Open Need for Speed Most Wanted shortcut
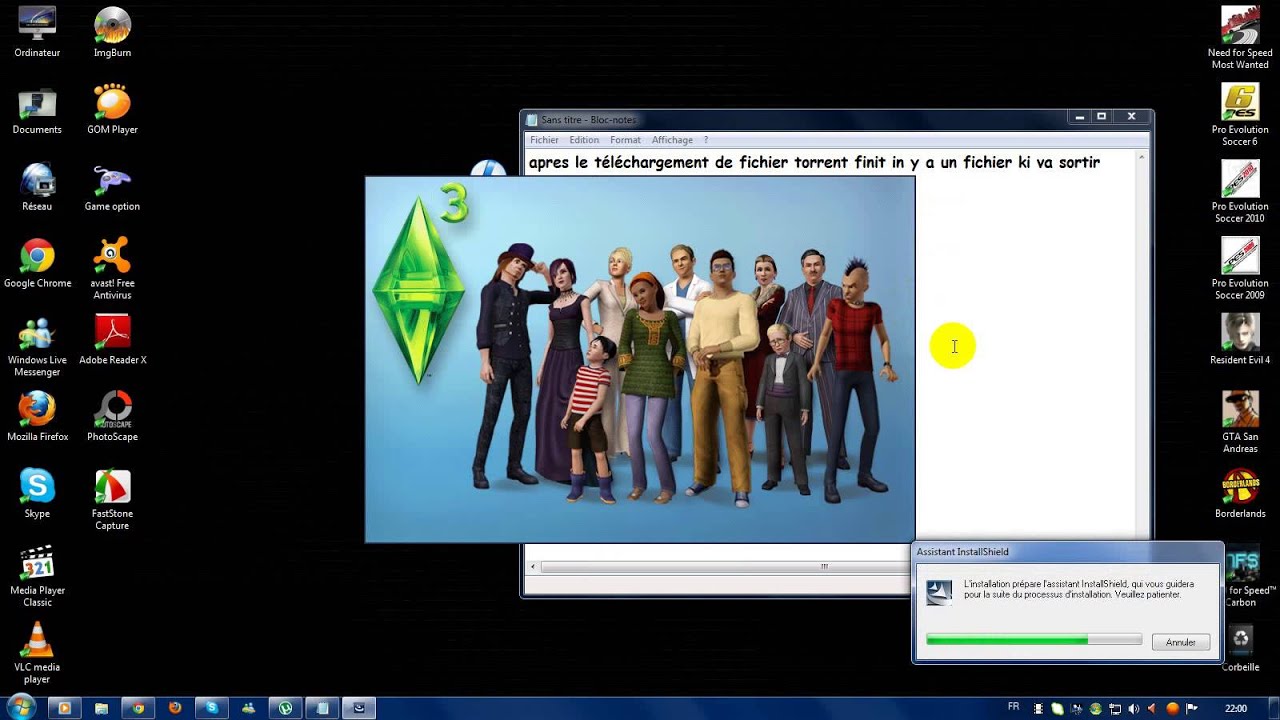The height and width of the screenshot is (720, 1280). click(x=1240, y=38)
